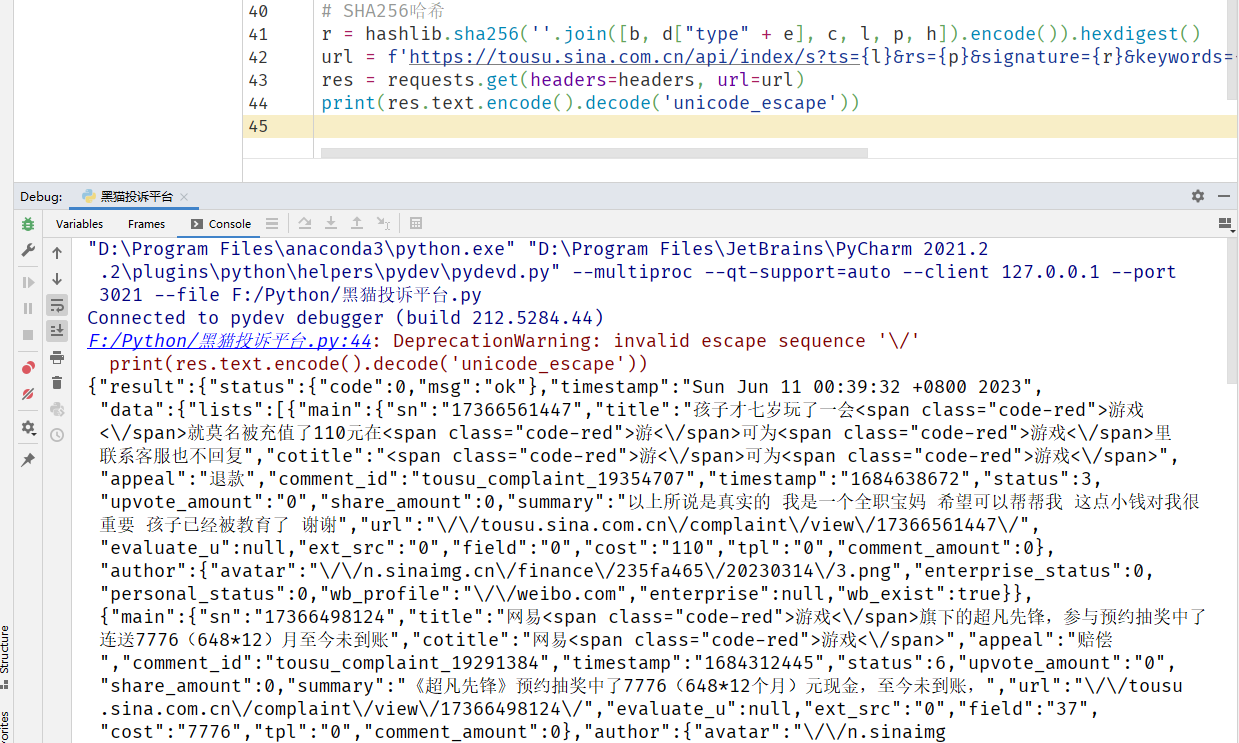Open the F:/Python/黑猫投诉平台.py:44 link
The width and height of the screenshot is (1239, 743).
coord(230,341)
